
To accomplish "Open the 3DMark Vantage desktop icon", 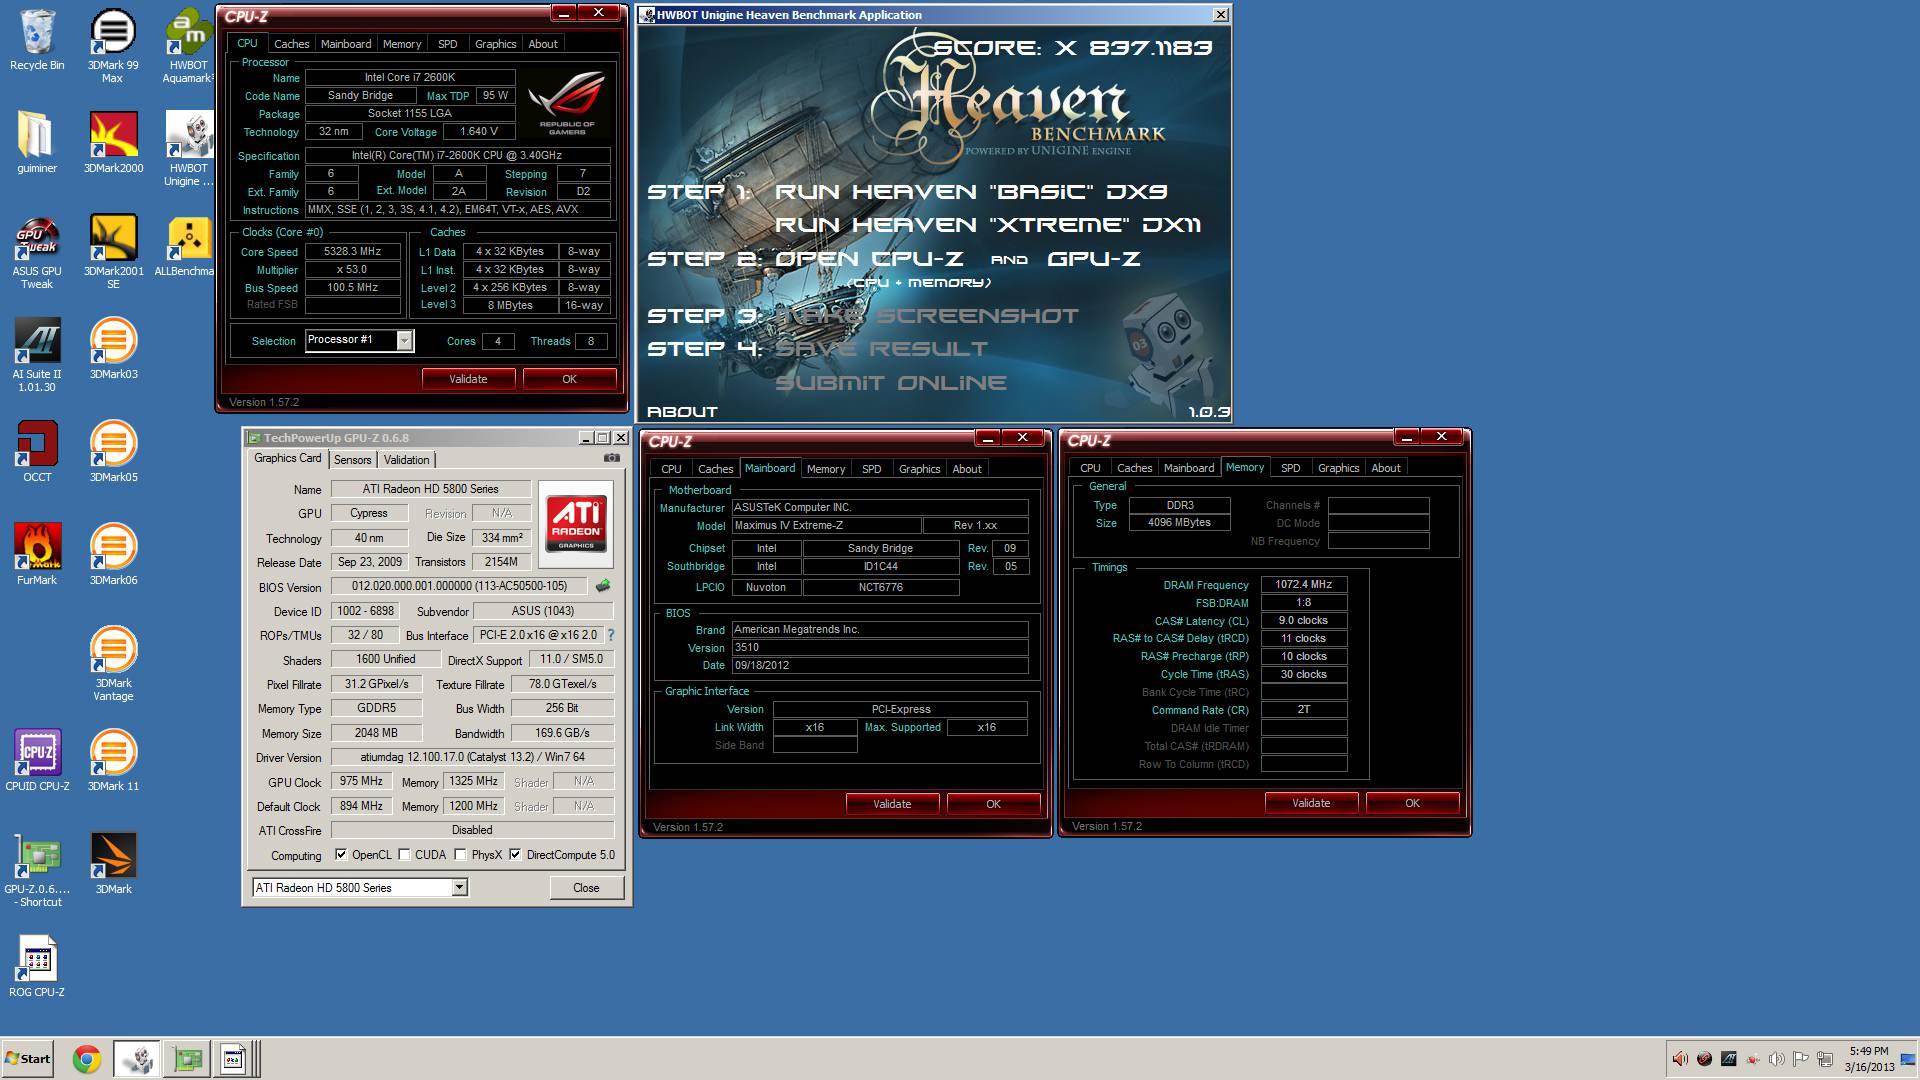I will coord(113,664).
